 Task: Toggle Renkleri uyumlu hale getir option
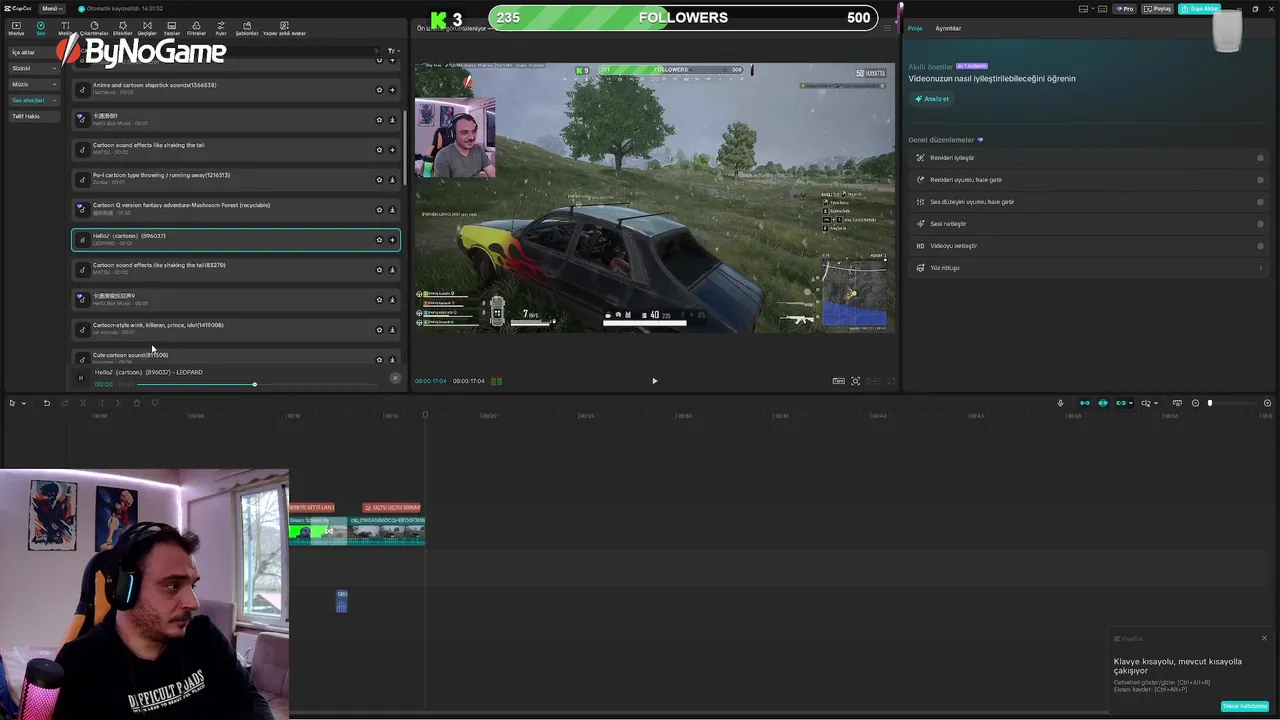coord(1260,180)
